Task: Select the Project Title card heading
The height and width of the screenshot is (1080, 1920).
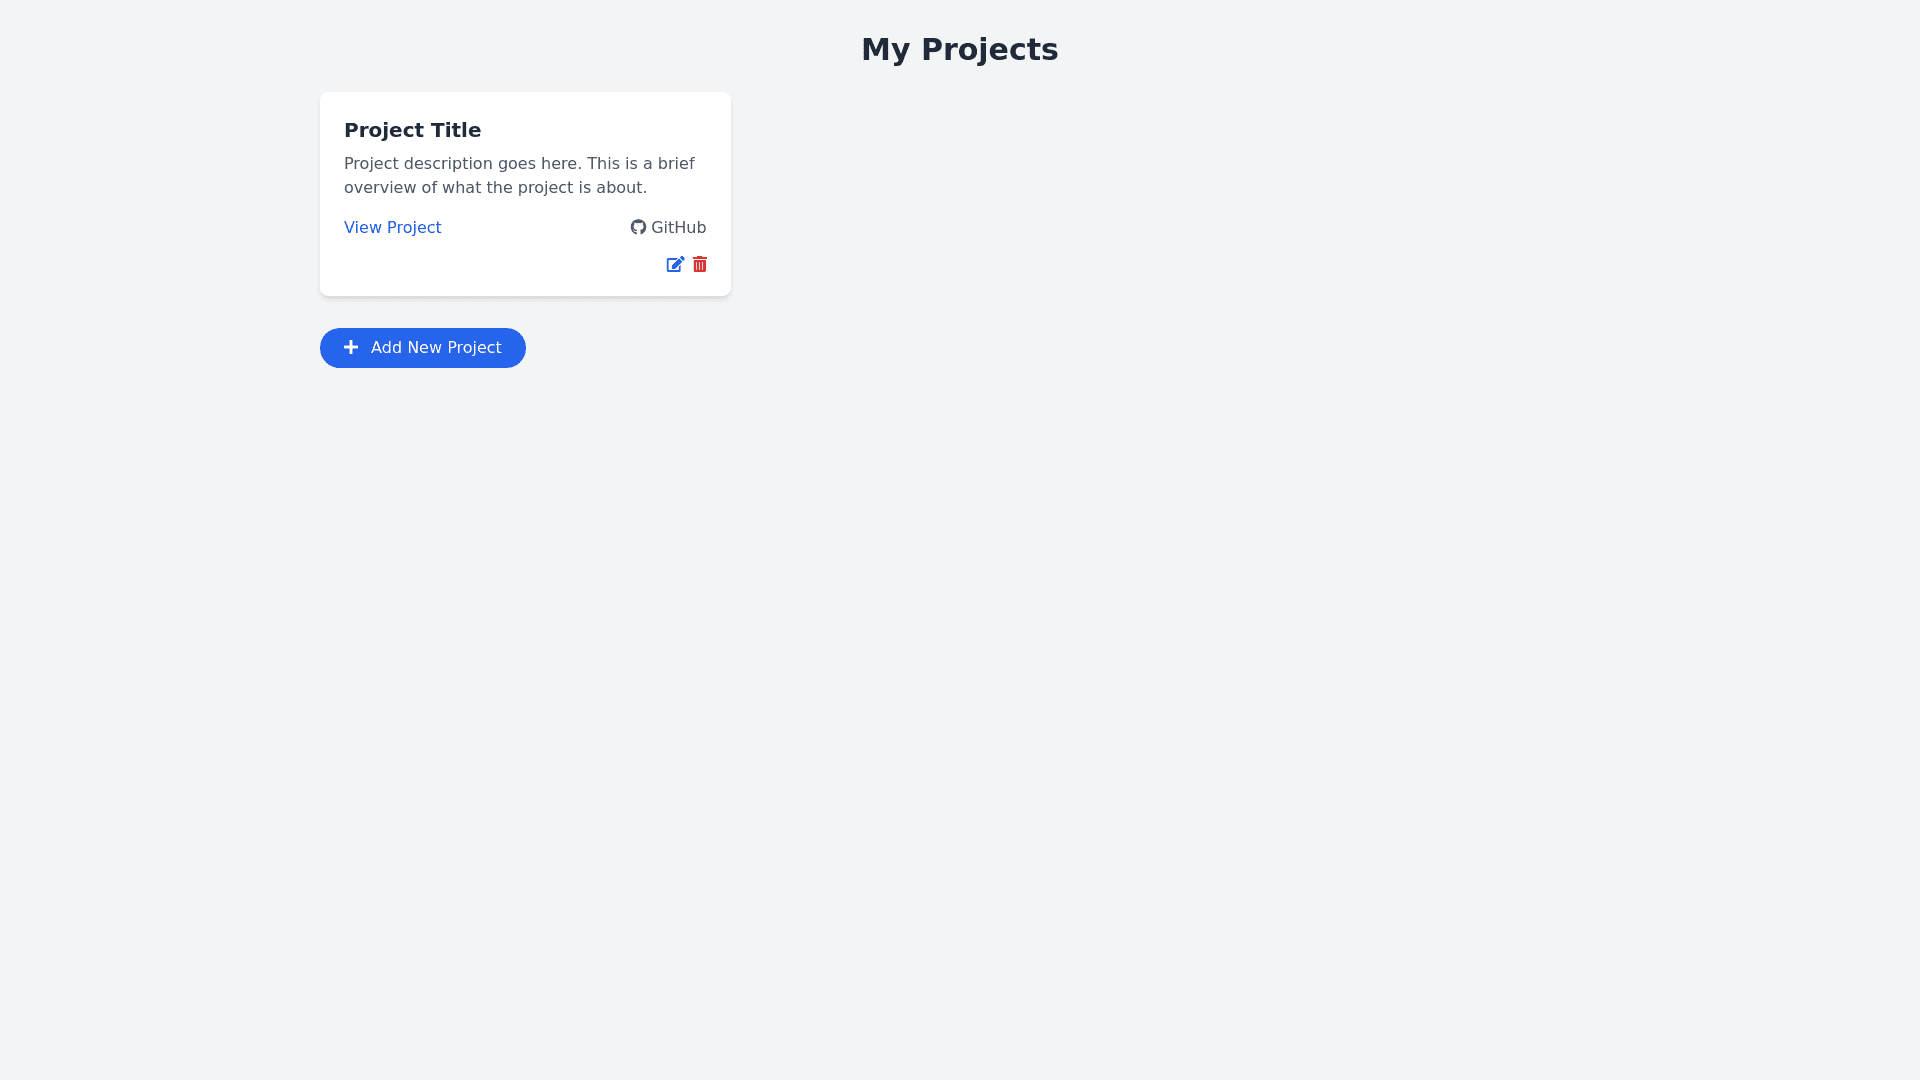Action: 412,130
